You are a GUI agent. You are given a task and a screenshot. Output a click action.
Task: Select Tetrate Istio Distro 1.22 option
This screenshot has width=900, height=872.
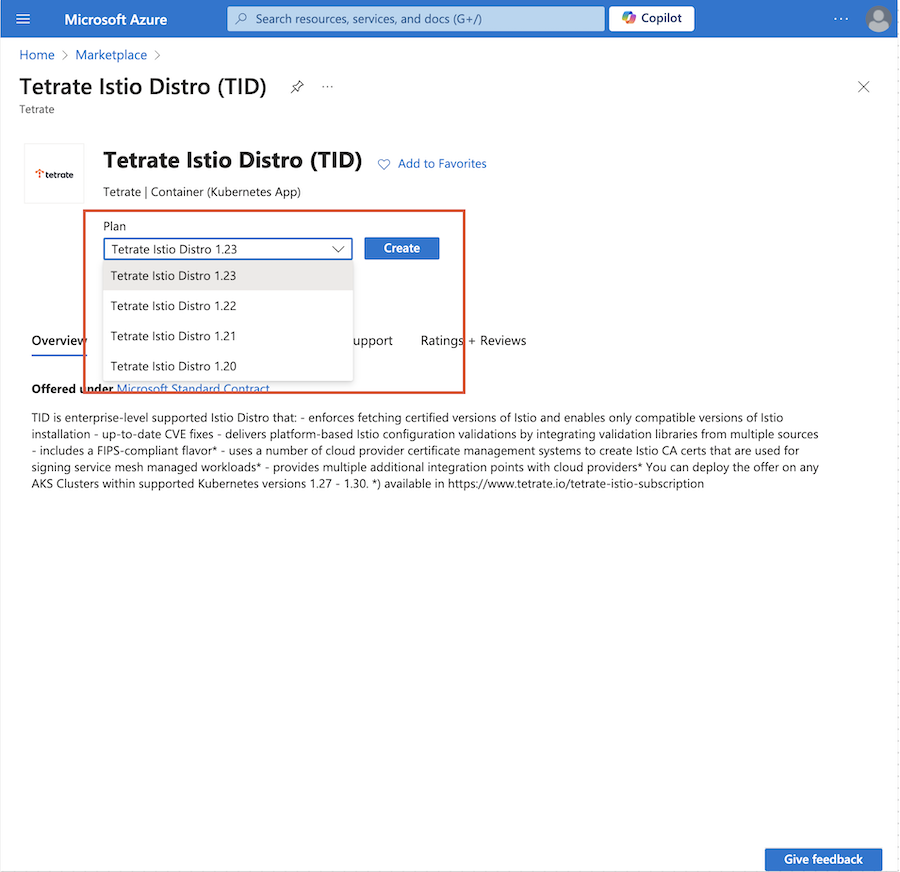(x=228, y=306)
